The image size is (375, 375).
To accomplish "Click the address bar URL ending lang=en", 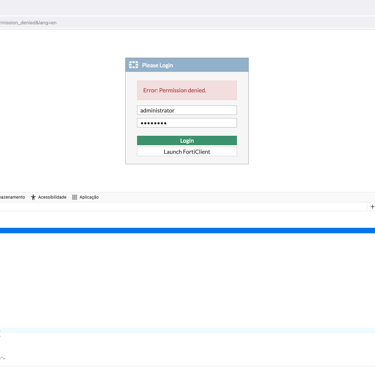I will (28, 23).
